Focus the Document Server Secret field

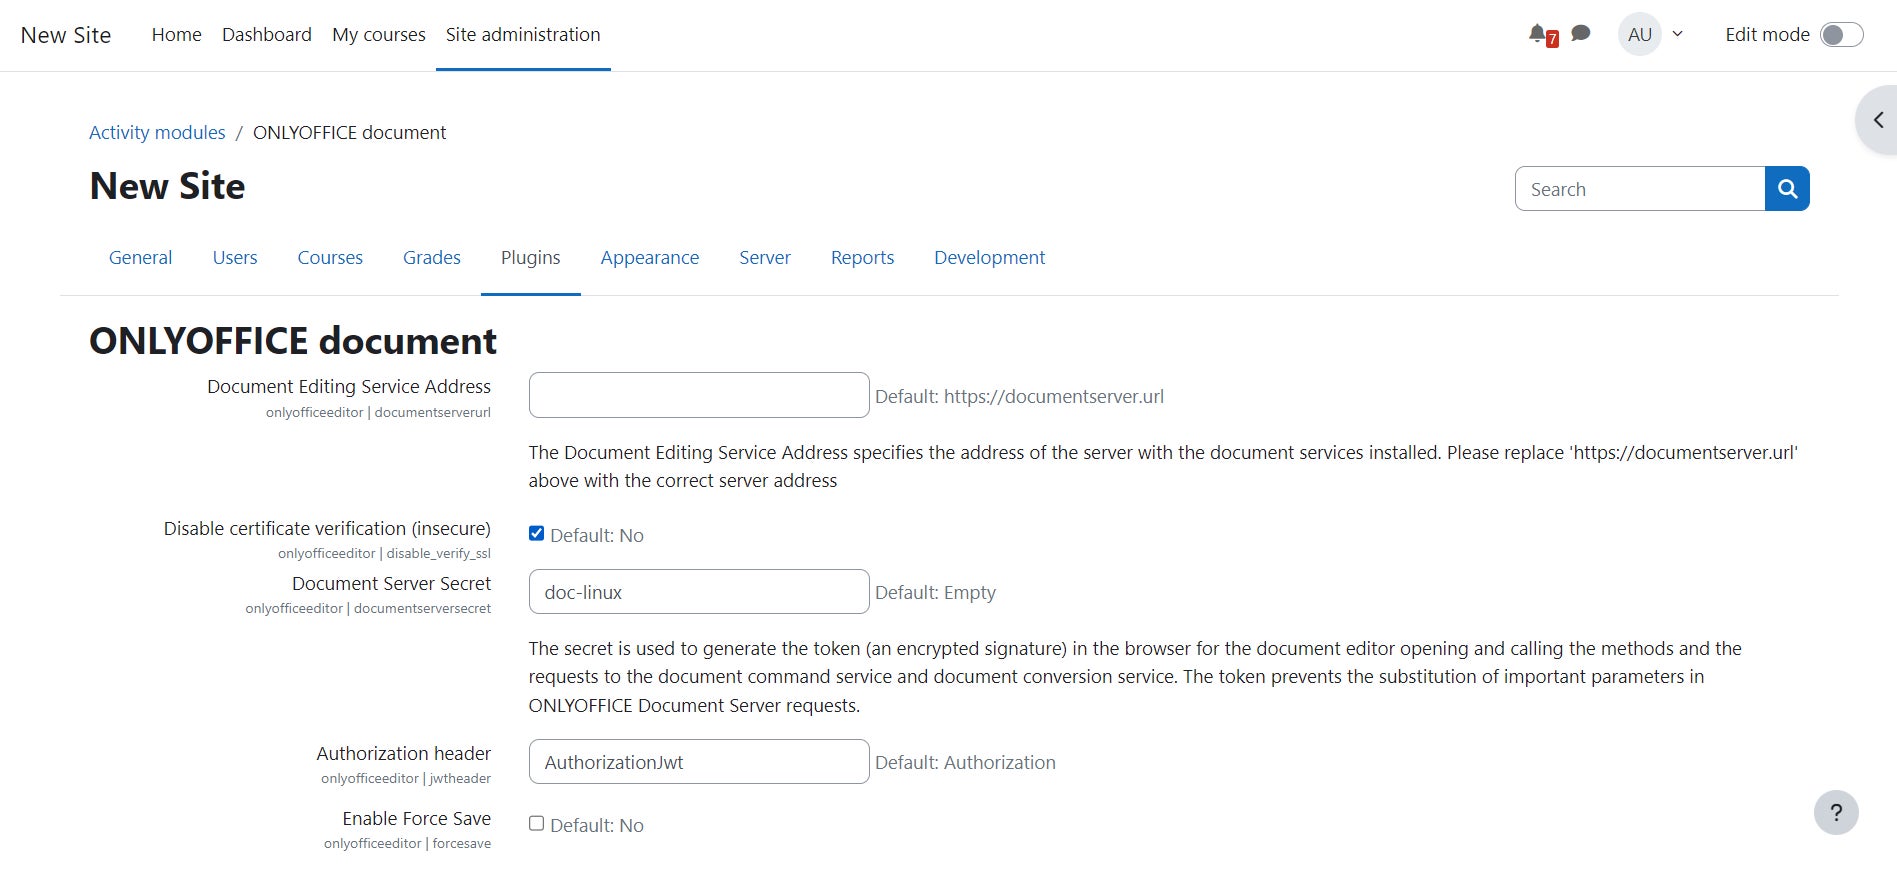coord(698,592)
